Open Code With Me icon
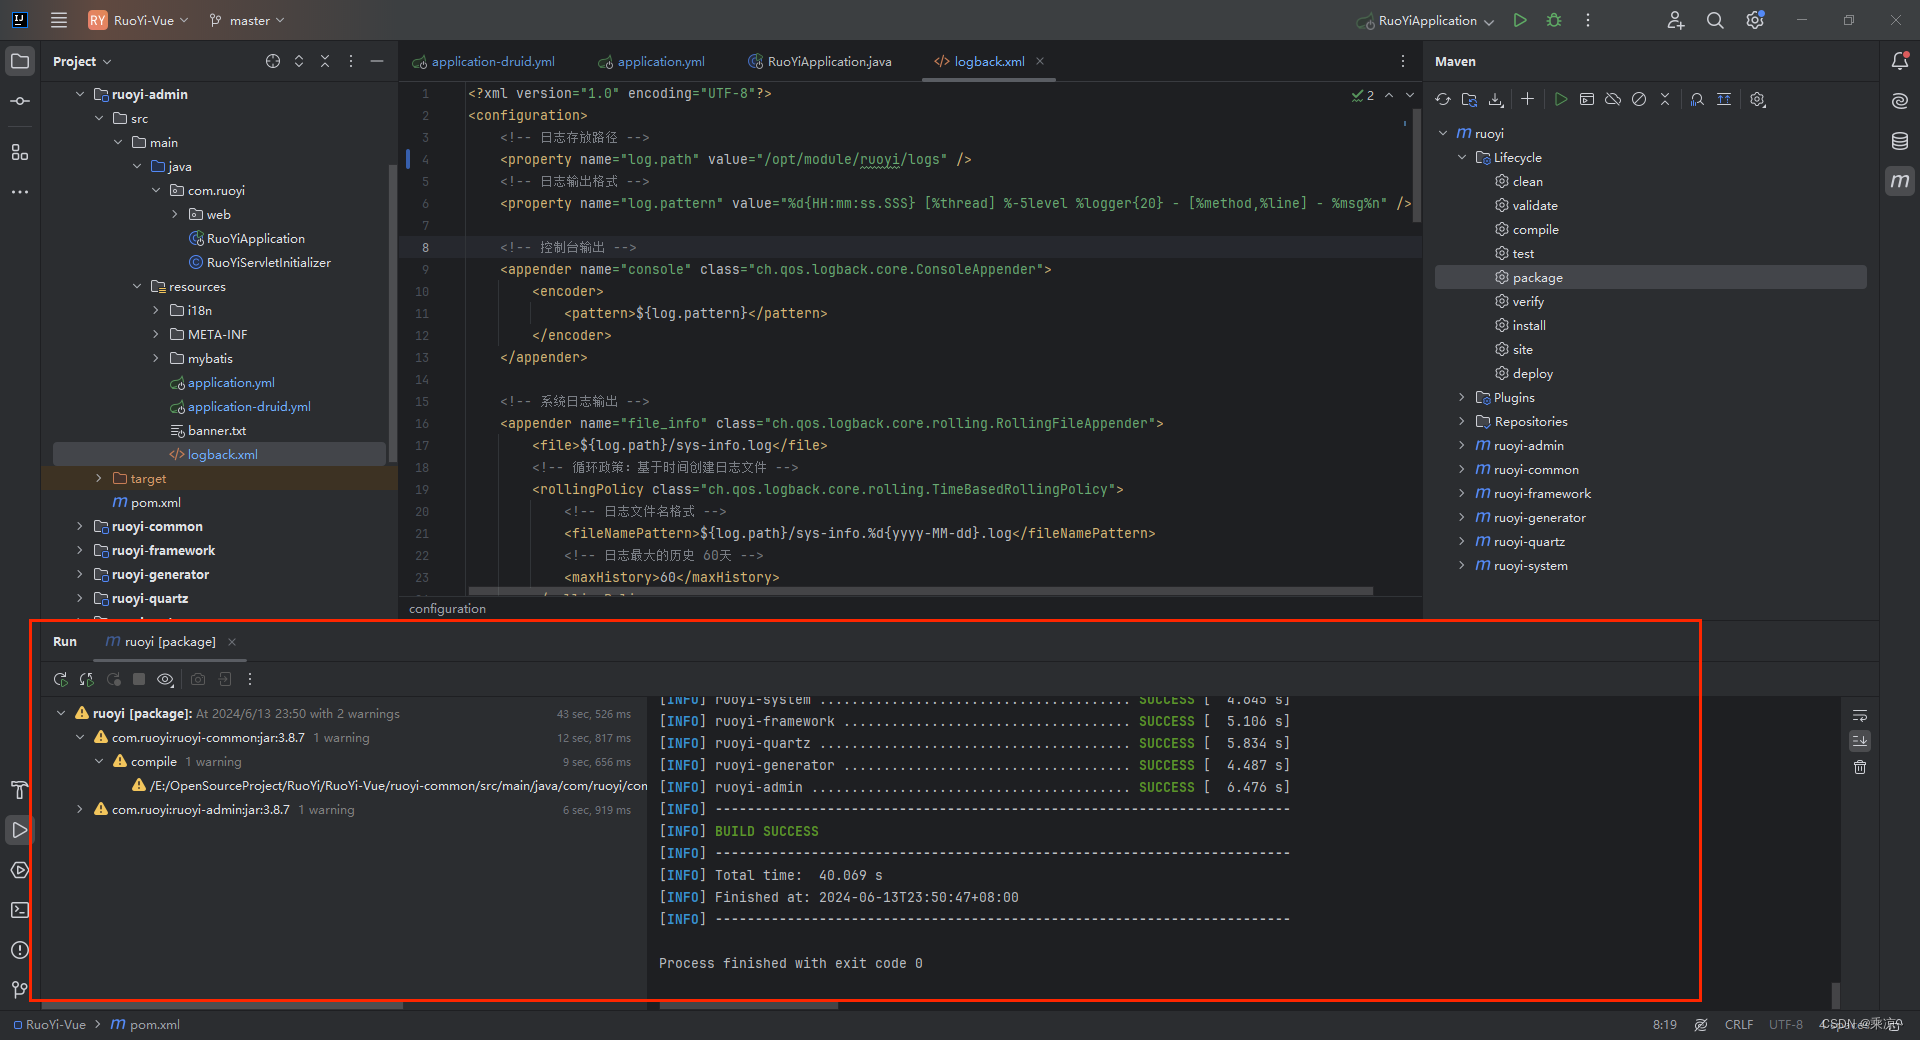The image size is (1920, 1040). pyautogui.click(x=1676, y=20)
